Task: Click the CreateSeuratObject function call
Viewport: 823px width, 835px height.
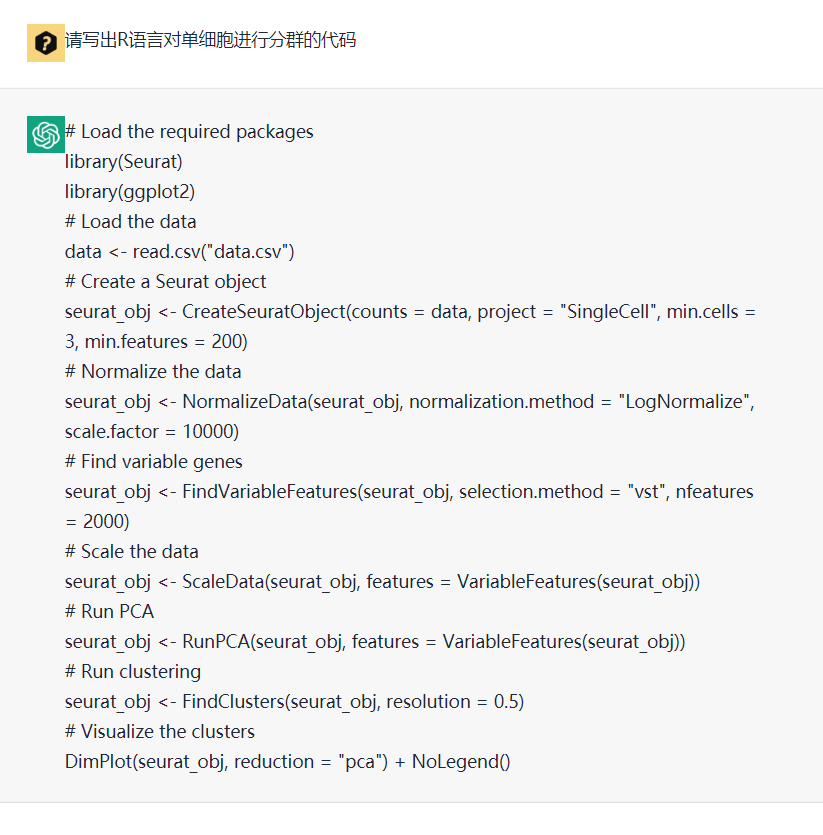Action: click(410, 326)
